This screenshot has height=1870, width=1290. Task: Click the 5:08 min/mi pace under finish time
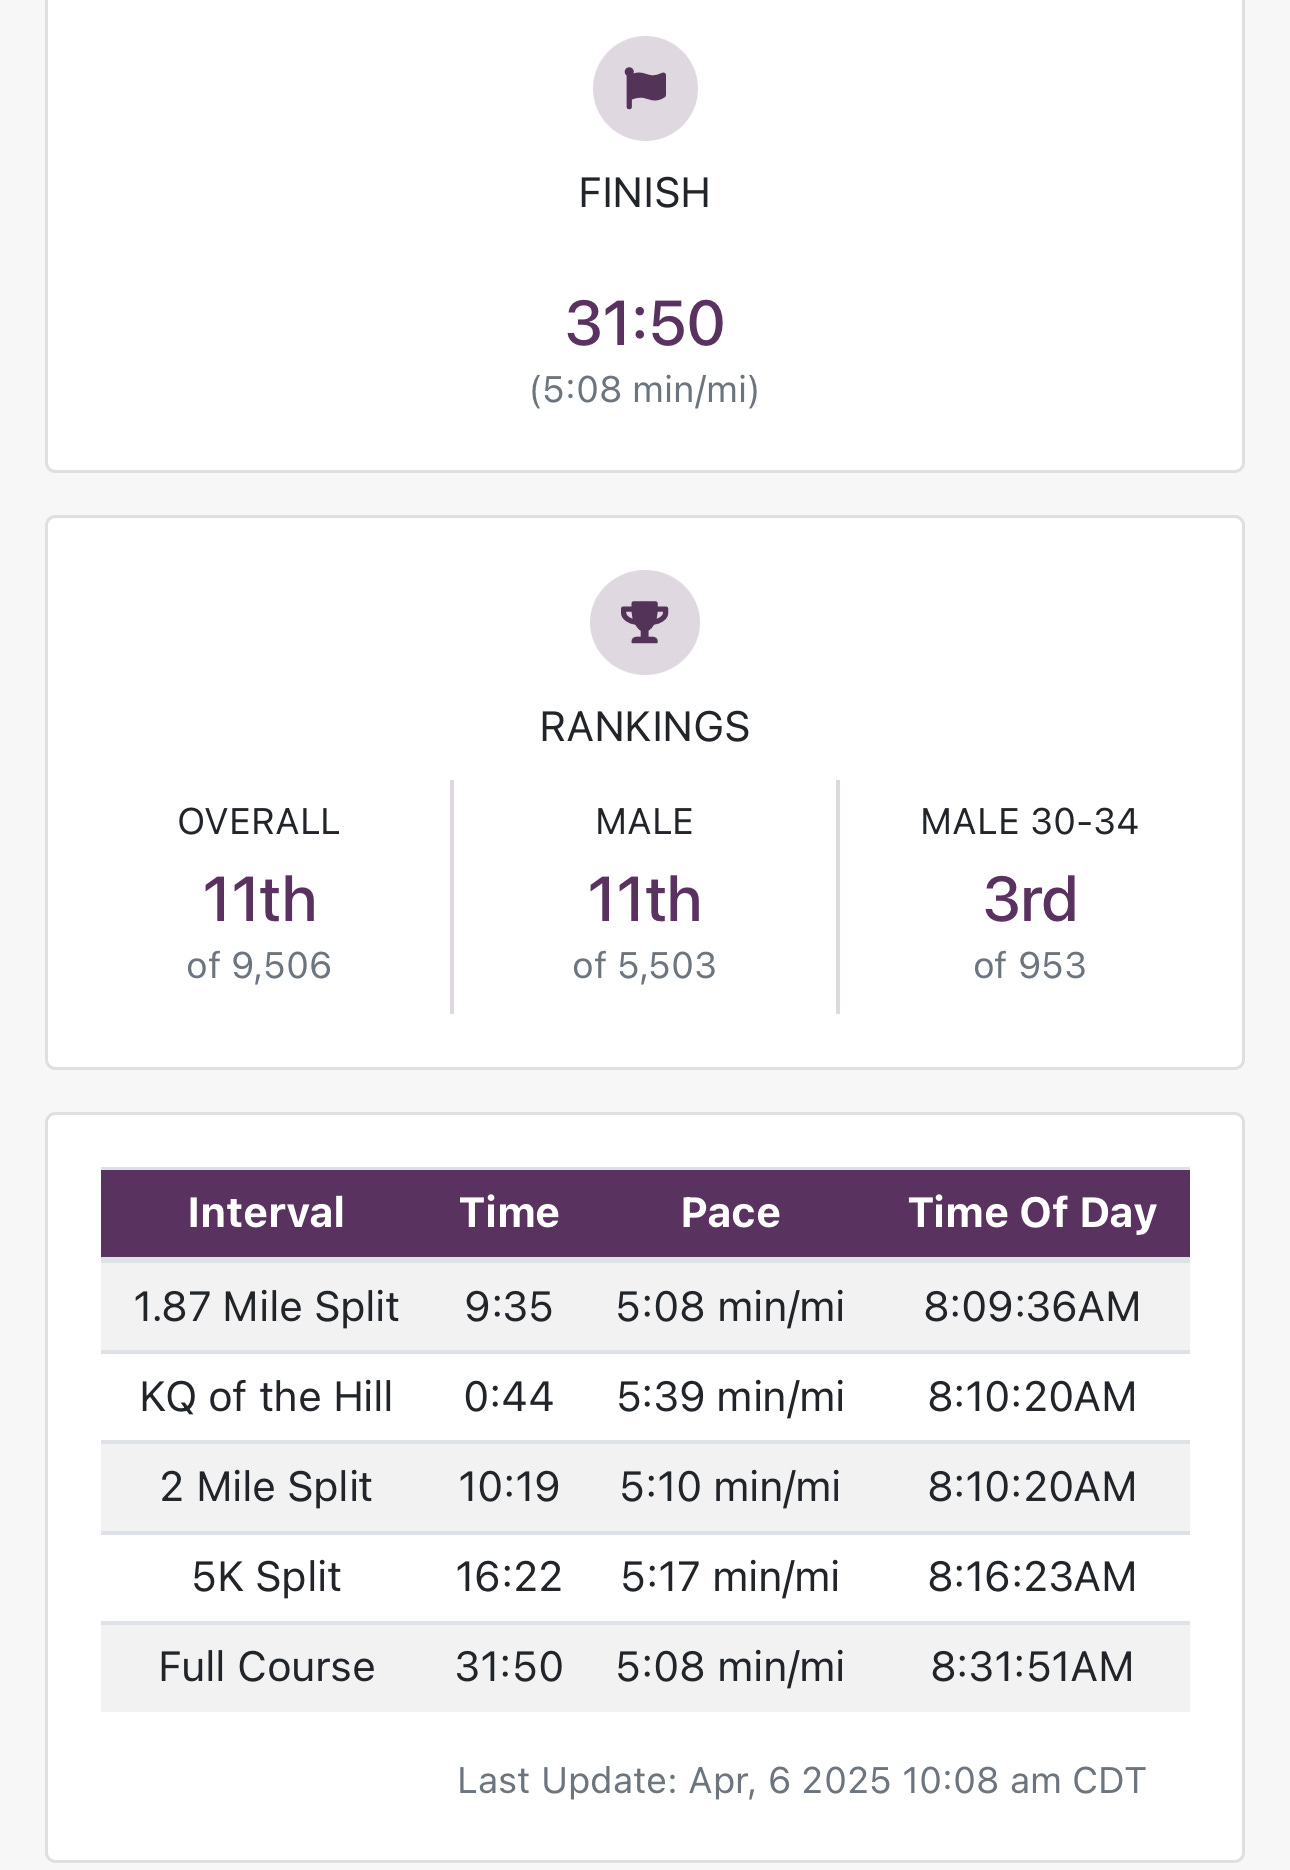[x=645, y=389]
